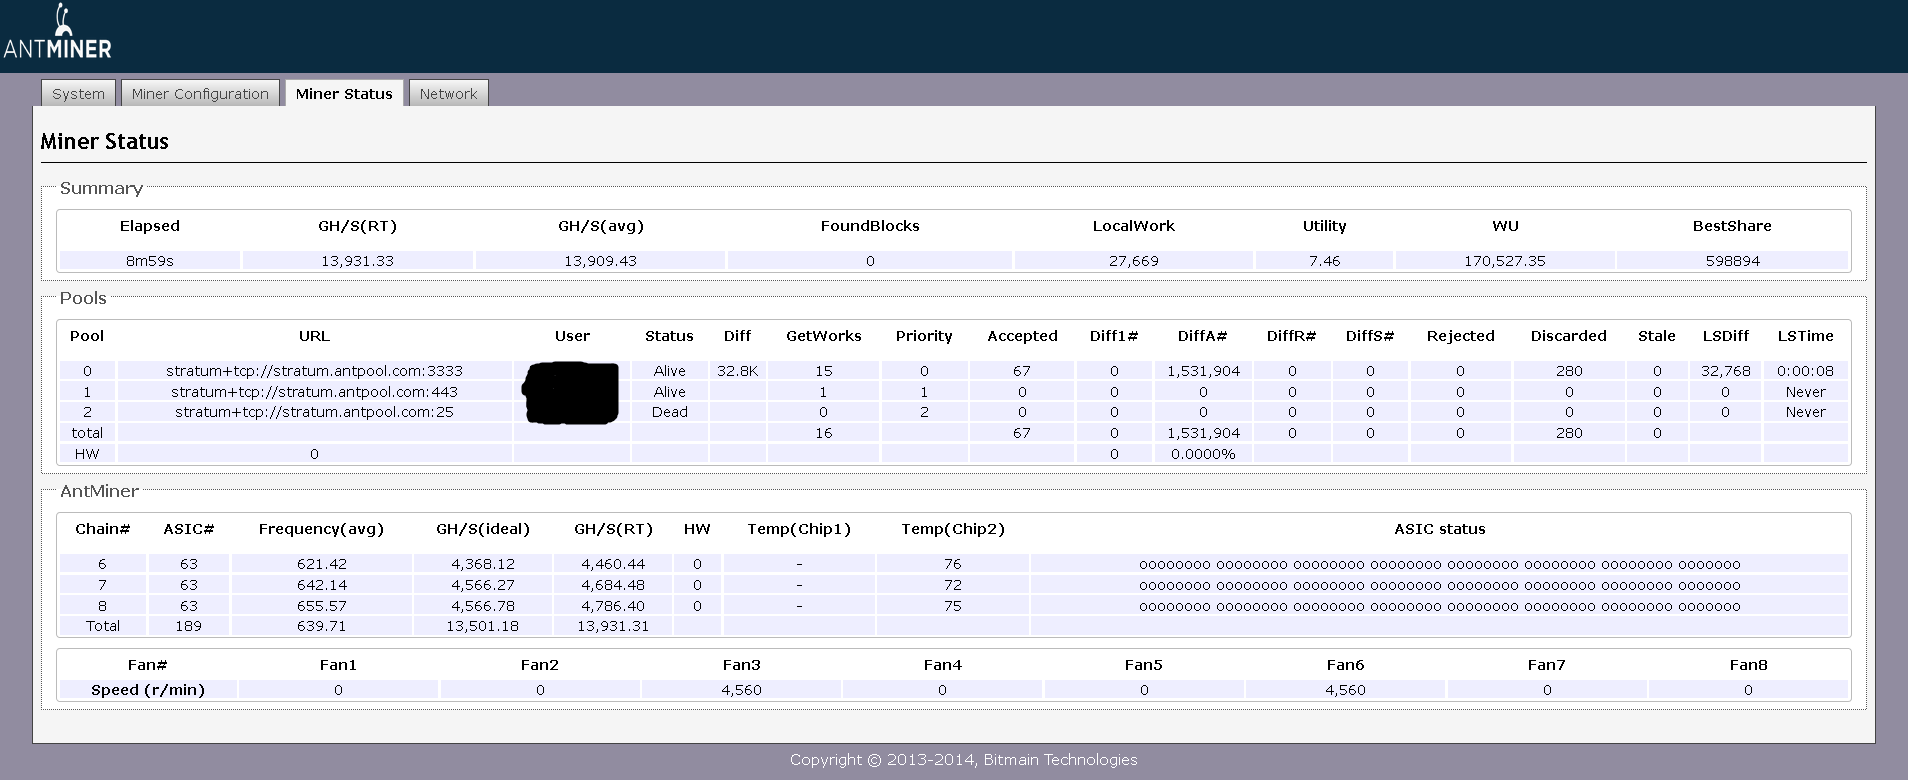The width and height of the screenshot is (1908, 780).
Task: Click the Discarded value 280 for pool 0
Action: point(1568,371)
